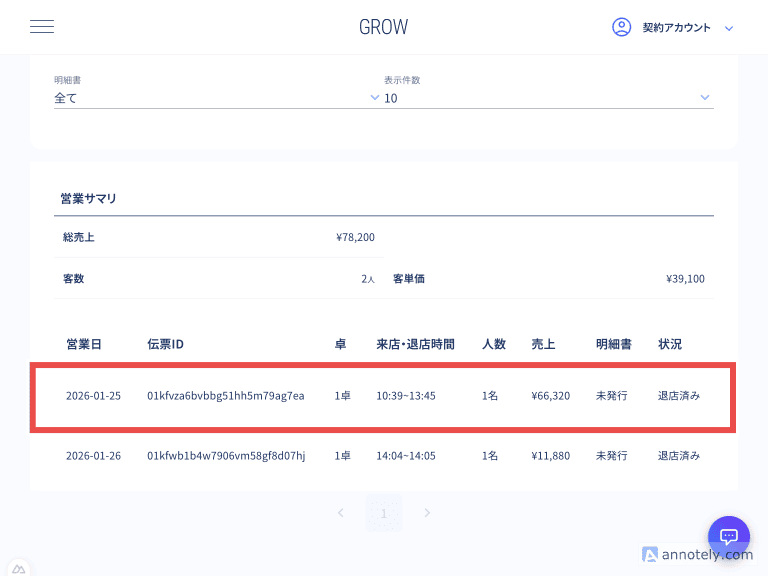Screen dimensions: 768x576
Task: Select page 1 in pagination
Action: pyautogui.click(x=384, y=513)
